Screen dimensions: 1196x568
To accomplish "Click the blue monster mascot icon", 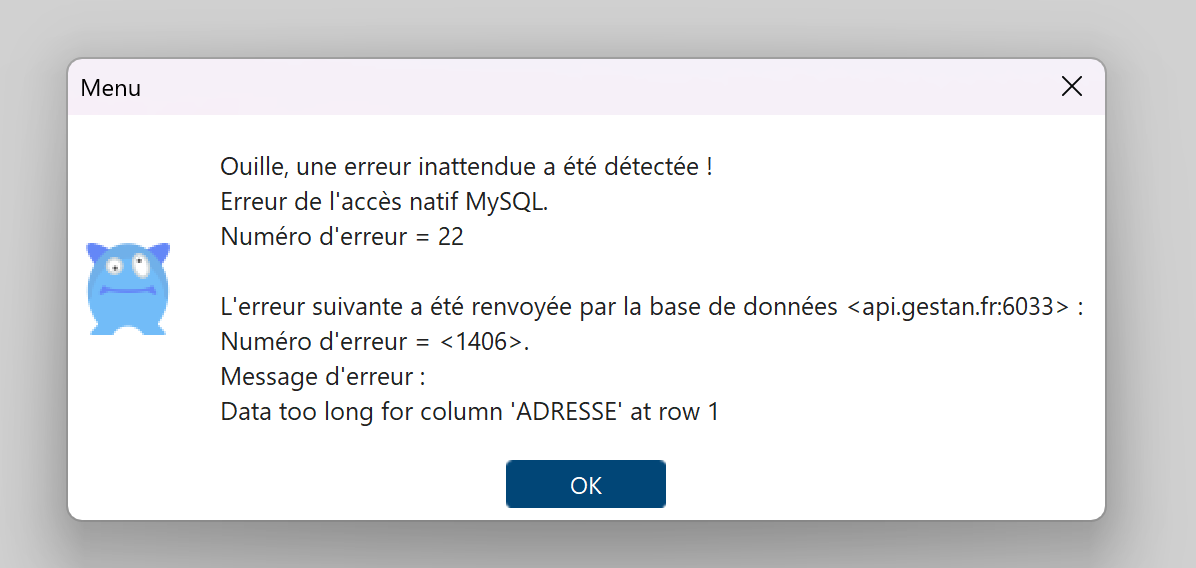I will coord(127,288).
